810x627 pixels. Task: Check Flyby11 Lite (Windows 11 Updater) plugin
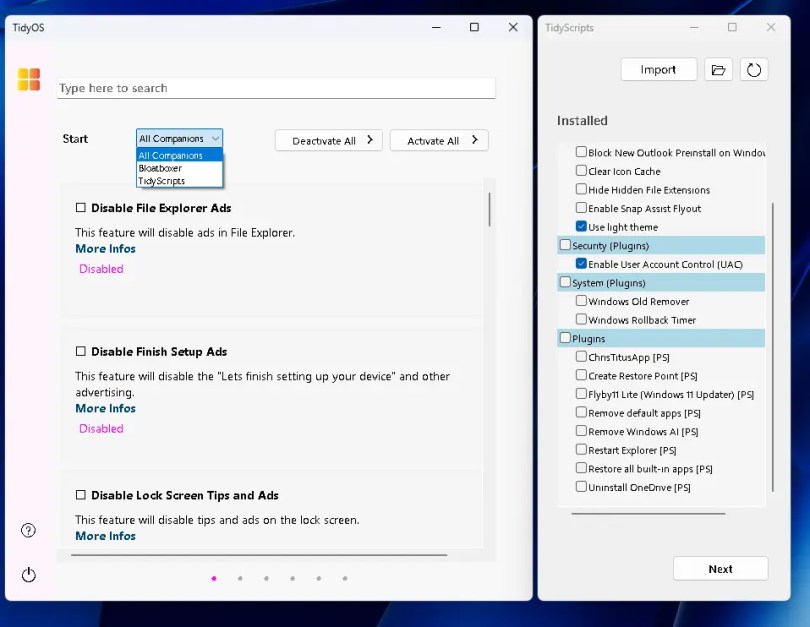[581, 394]
